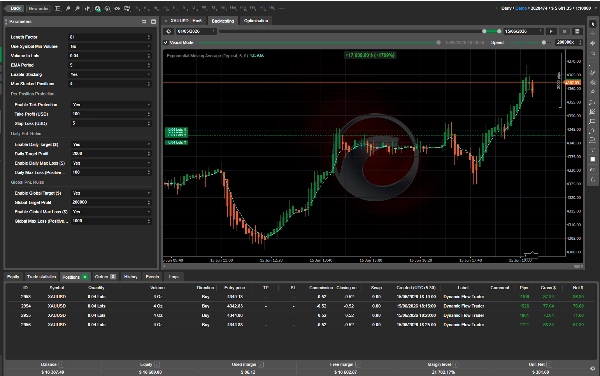Screen dimensions: 600x376
Task: Click the Equity info icon
Action: pos(157,365)
